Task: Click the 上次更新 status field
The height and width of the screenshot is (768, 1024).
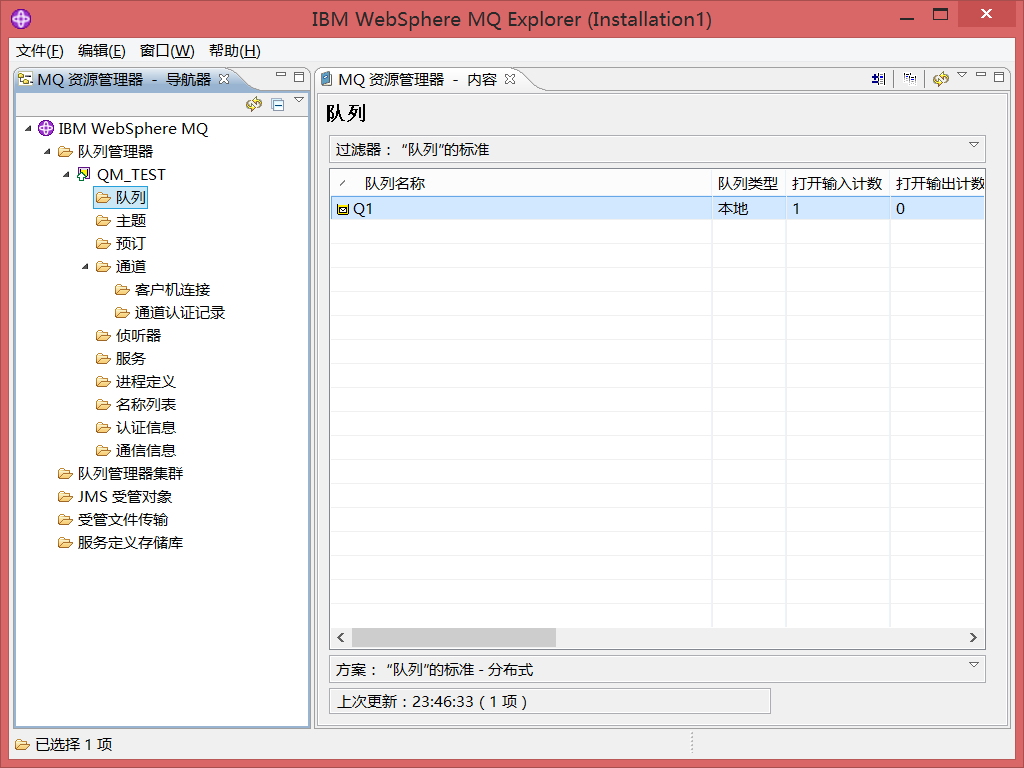Action: [x=550, y=701]
